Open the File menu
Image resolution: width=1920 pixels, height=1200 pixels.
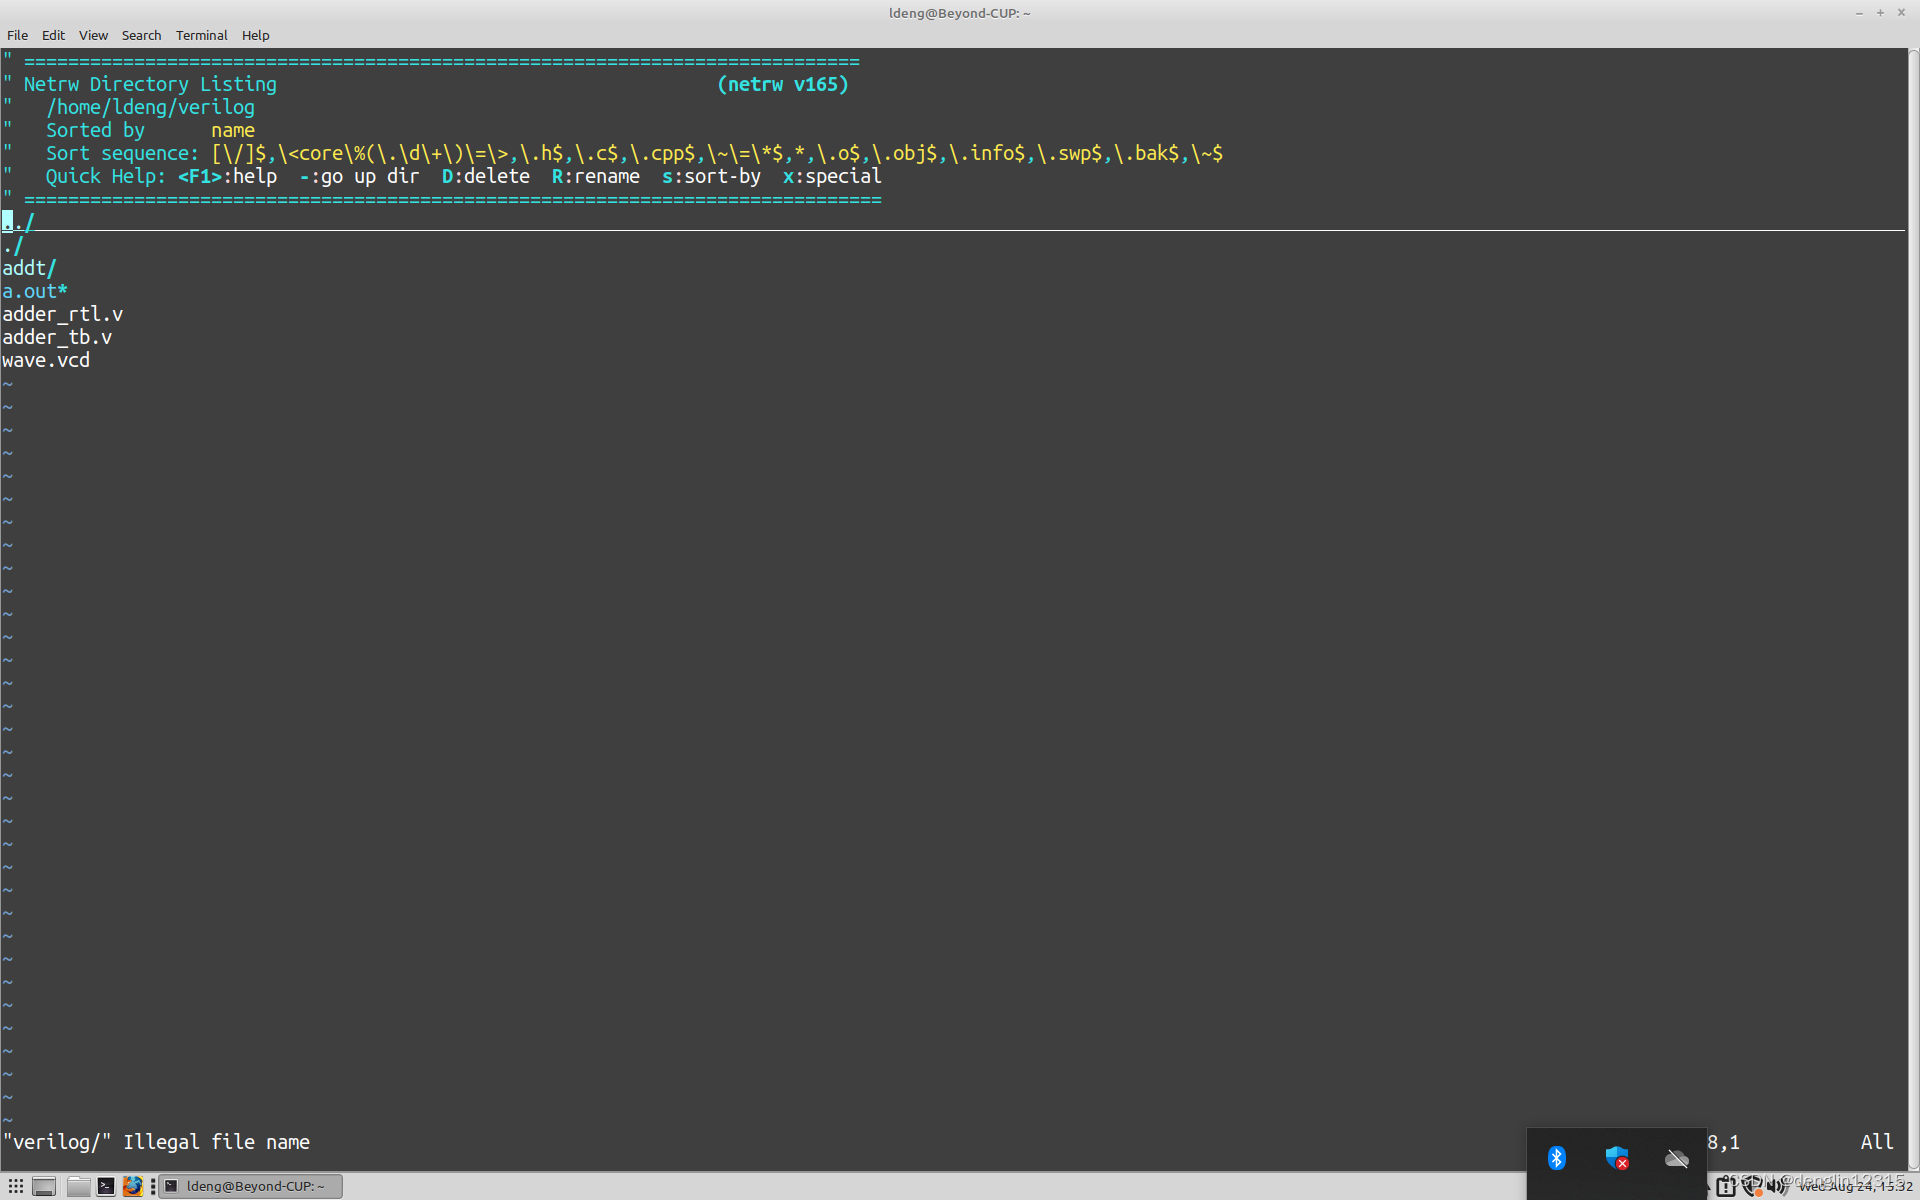[x=17, y=35]
